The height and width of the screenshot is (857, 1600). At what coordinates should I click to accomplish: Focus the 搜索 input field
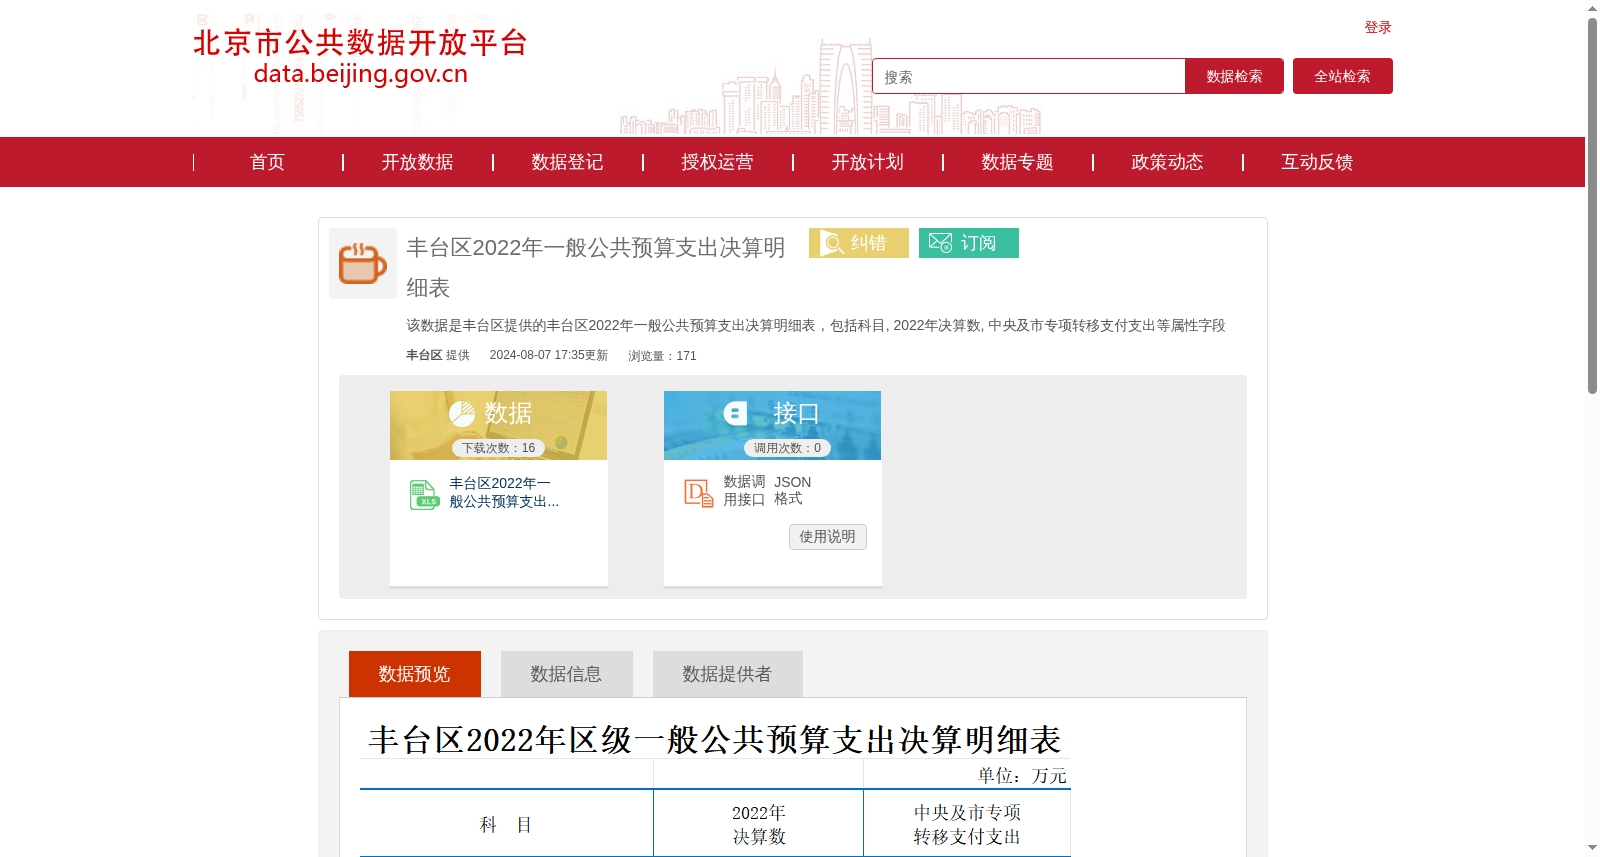point(1029,76)
